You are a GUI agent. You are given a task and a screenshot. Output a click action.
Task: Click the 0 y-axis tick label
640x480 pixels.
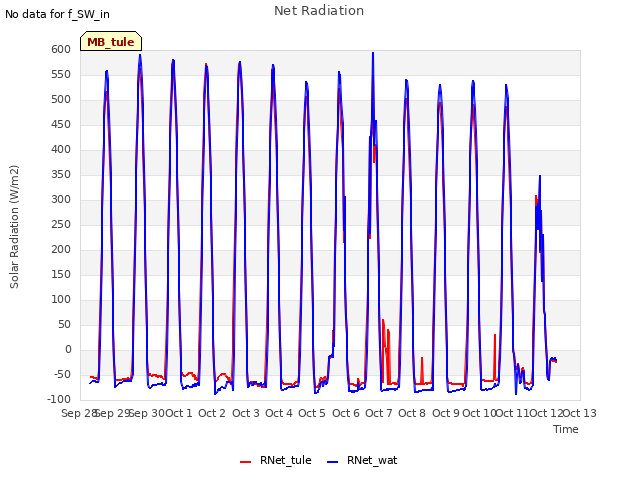coord(68,349)
